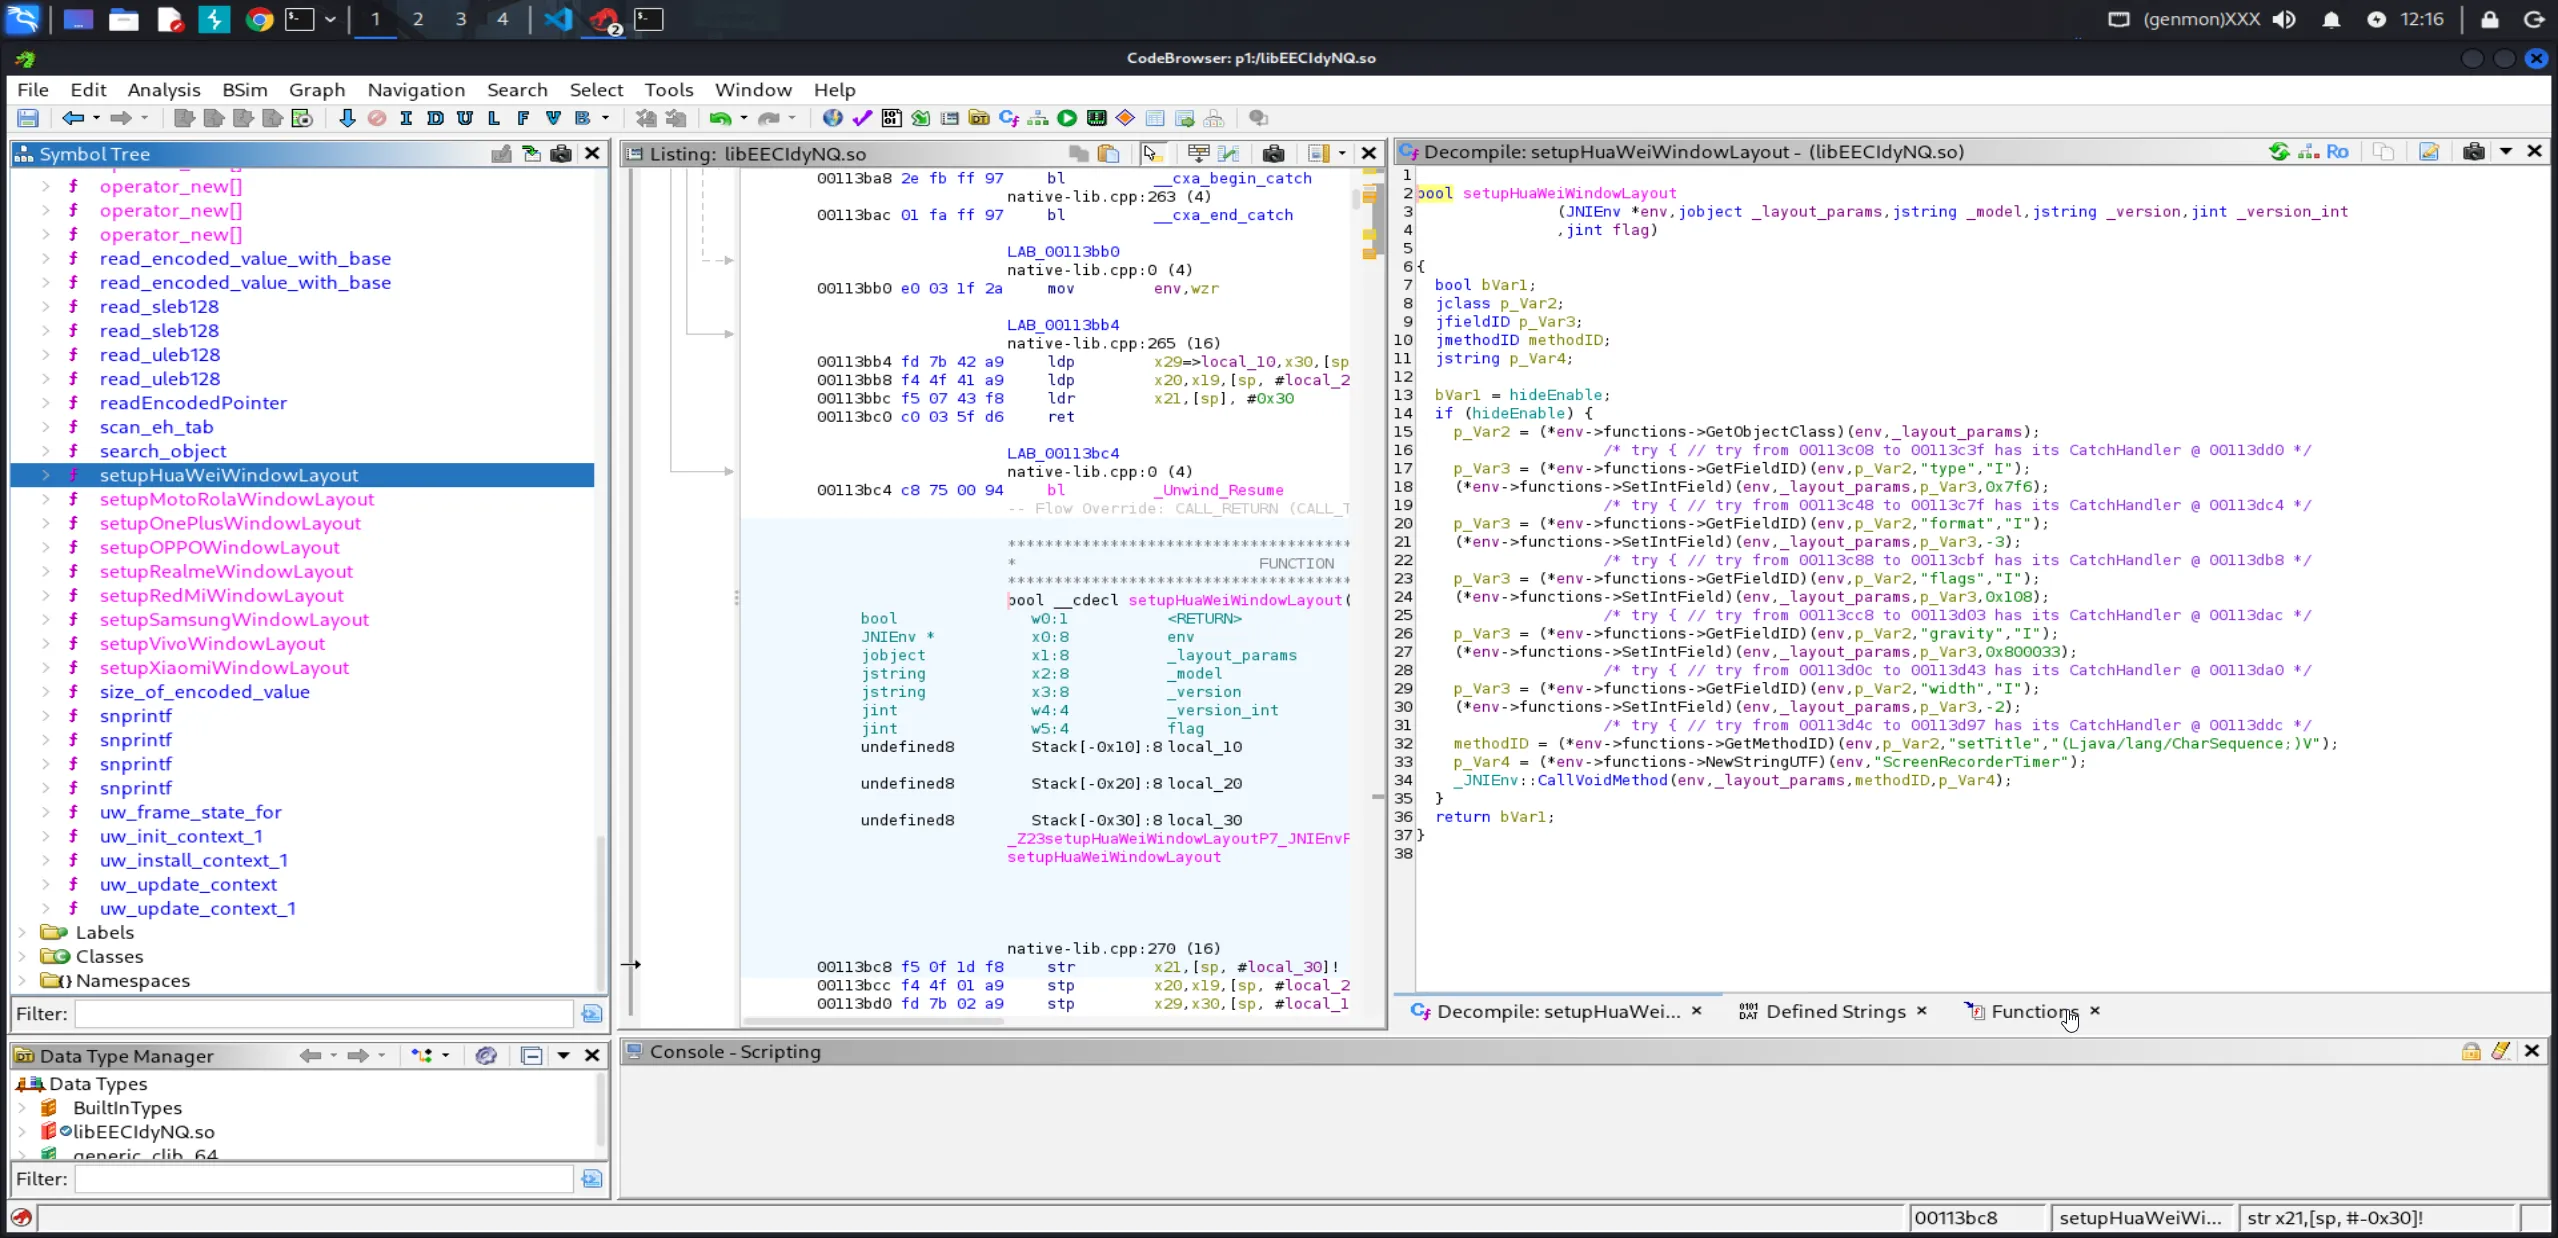
Task: Select the setupSamsungWindowLayout function
Action: click(234, 620)
